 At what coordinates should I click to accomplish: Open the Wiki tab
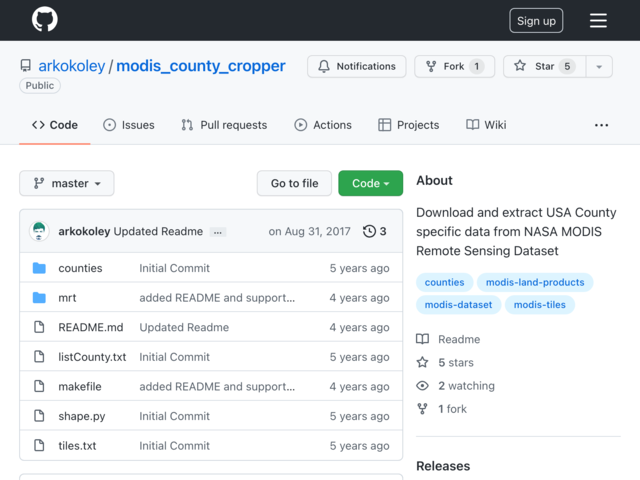(x=486, y=125)
